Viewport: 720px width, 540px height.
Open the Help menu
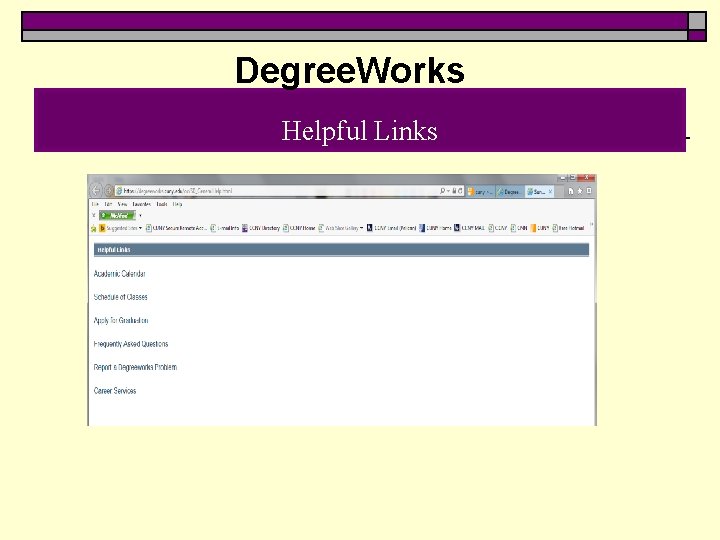[x=177, y=204]
